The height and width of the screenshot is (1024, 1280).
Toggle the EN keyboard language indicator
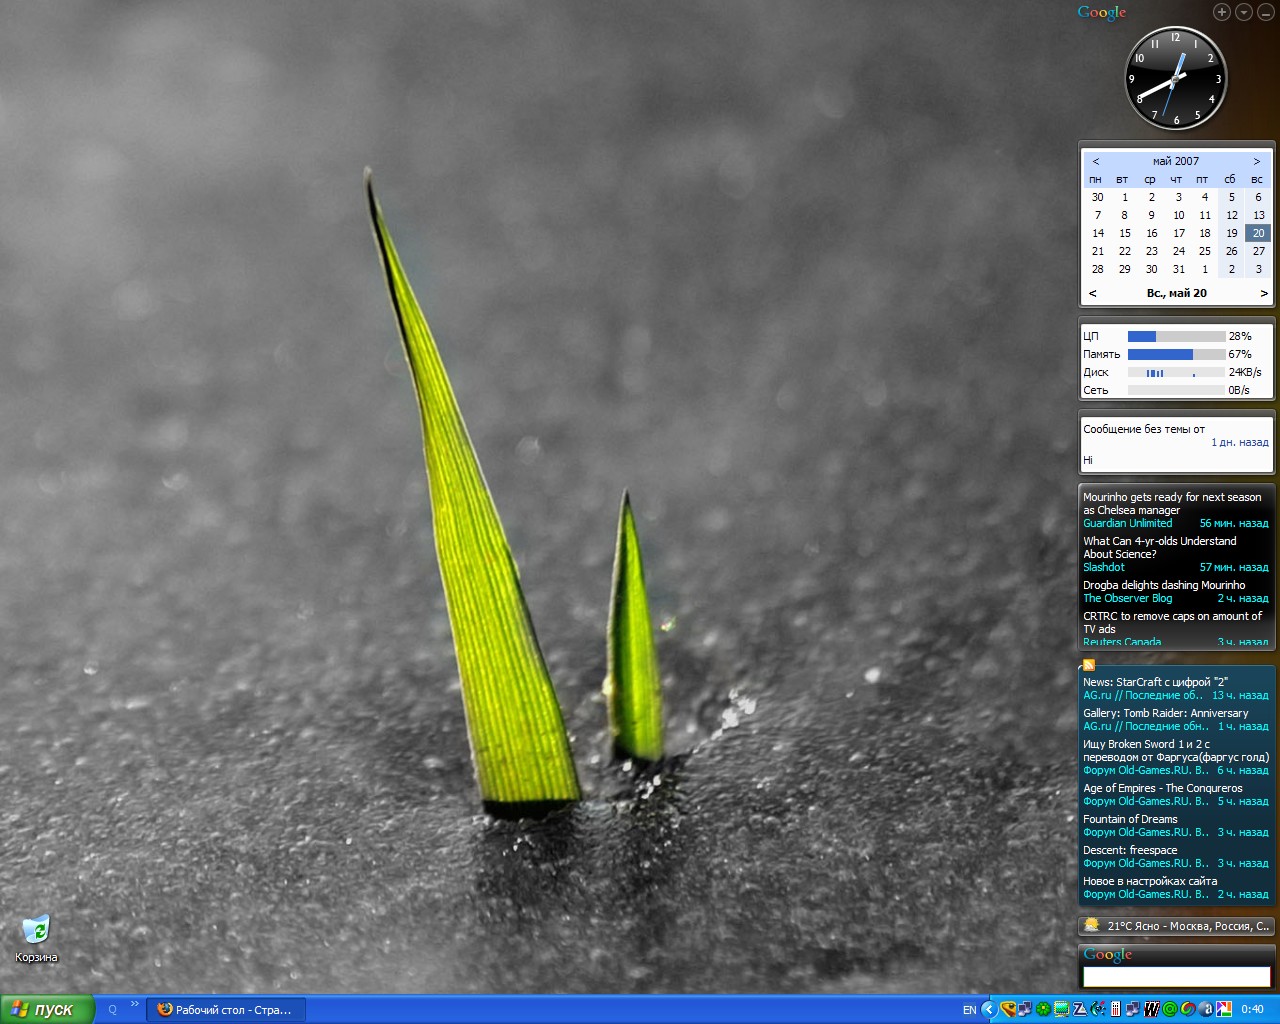tap(969, 1010)
